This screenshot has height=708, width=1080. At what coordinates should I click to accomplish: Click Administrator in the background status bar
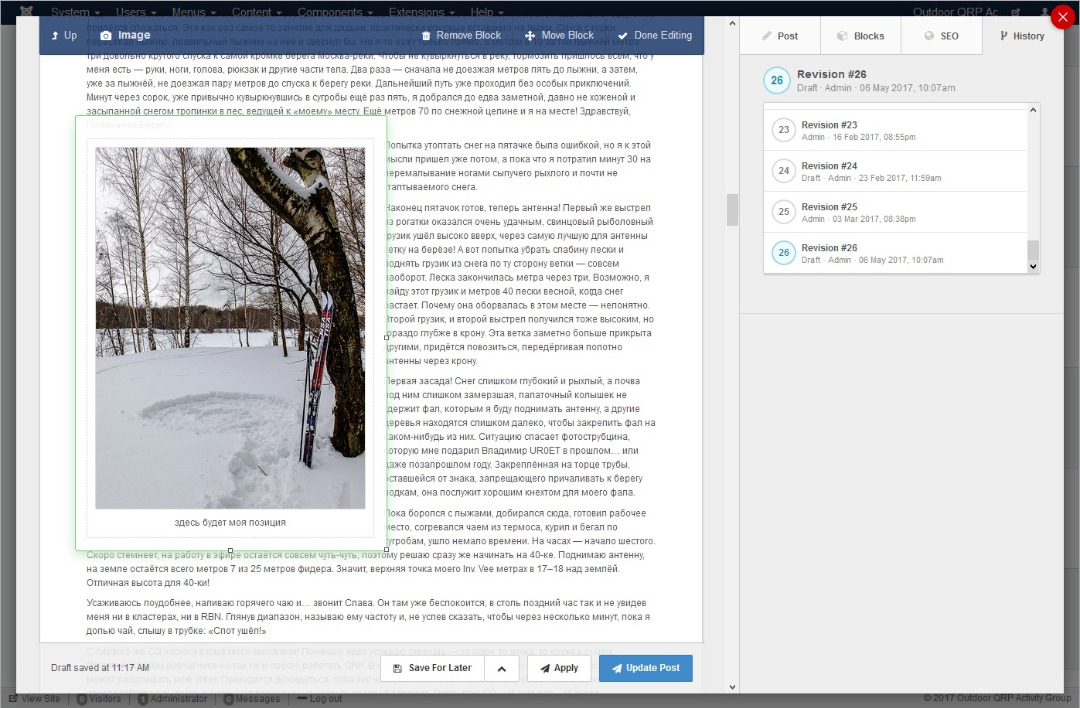click(x=172, y=698)
